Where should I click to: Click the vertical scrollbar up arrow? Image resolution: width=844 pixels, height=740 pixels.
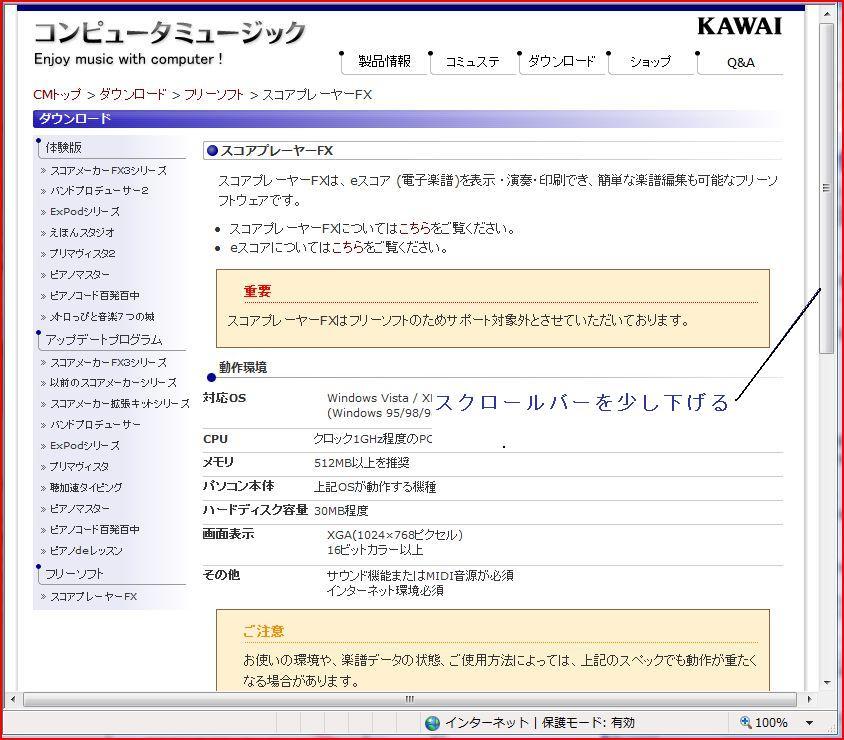(x=826, y=14)
